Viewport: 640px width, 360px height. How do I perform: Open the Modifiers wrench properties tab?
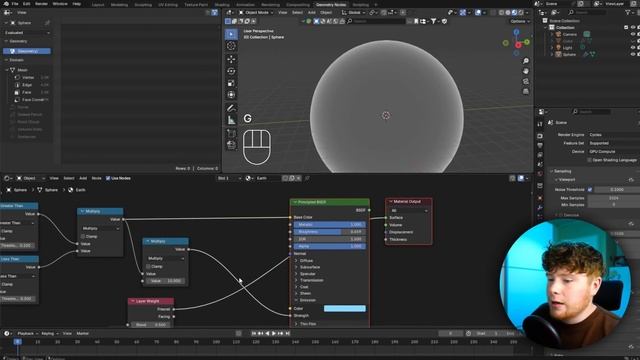(x=540, y=208)
